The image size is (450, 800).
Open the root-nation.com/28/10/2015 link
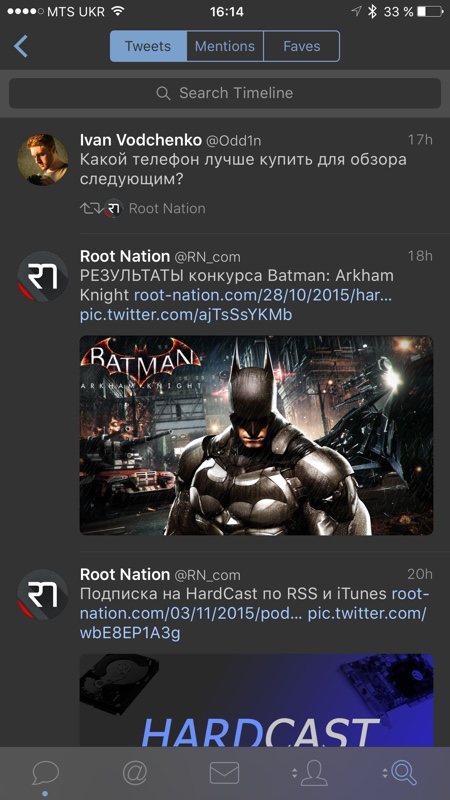click(263, 295)
